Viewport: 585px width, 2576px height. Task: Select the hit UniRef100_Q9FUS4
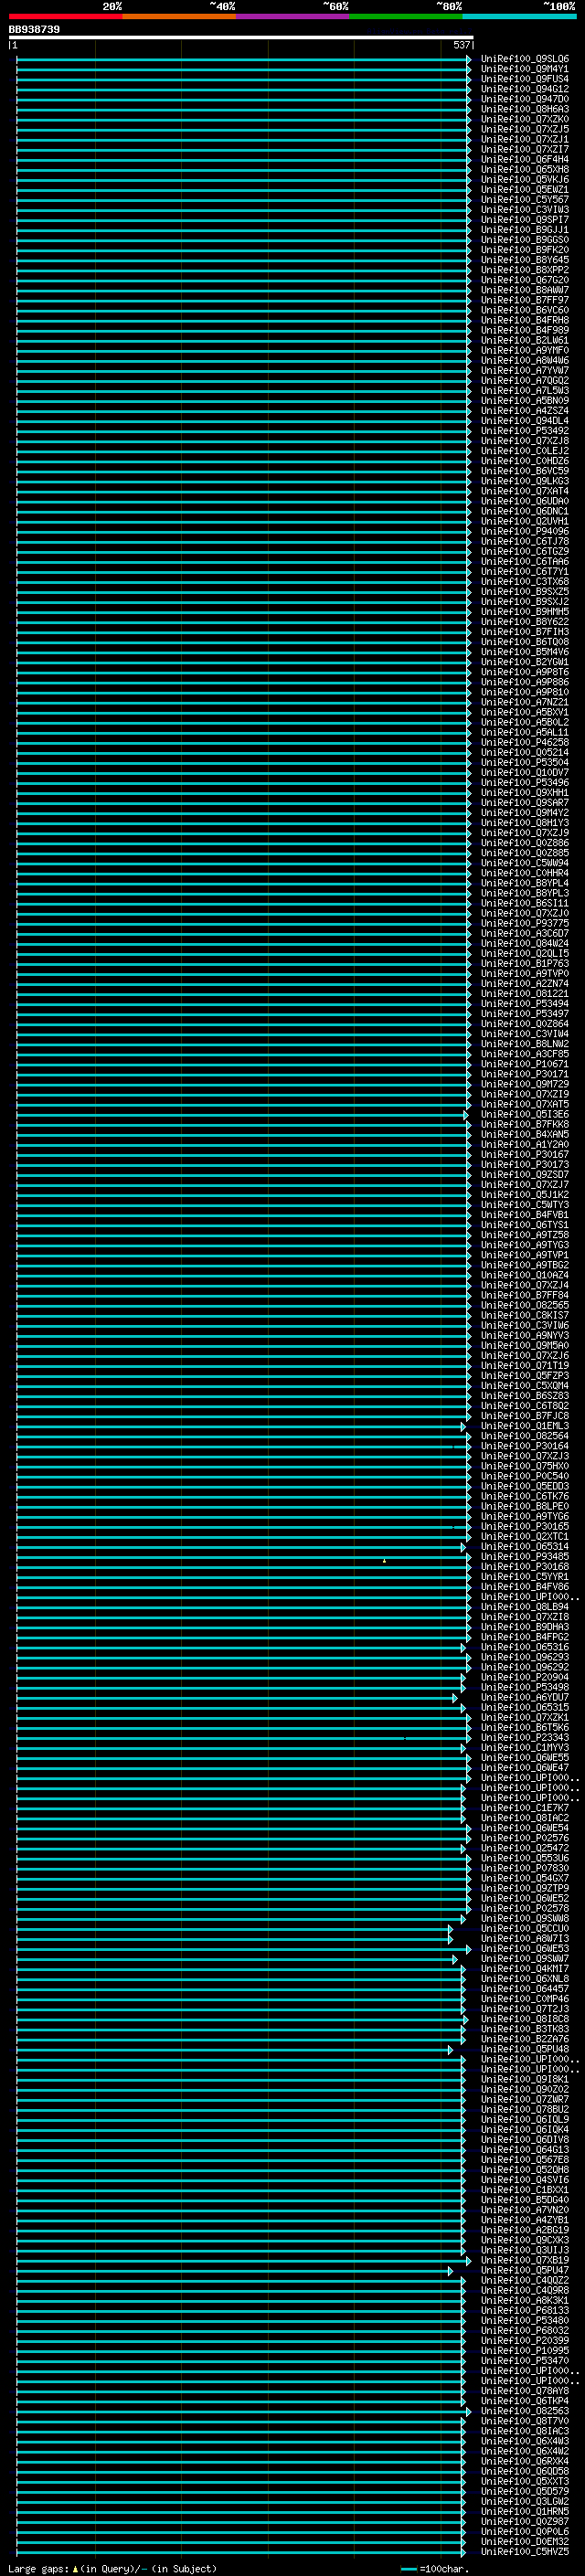coord(524,79)
